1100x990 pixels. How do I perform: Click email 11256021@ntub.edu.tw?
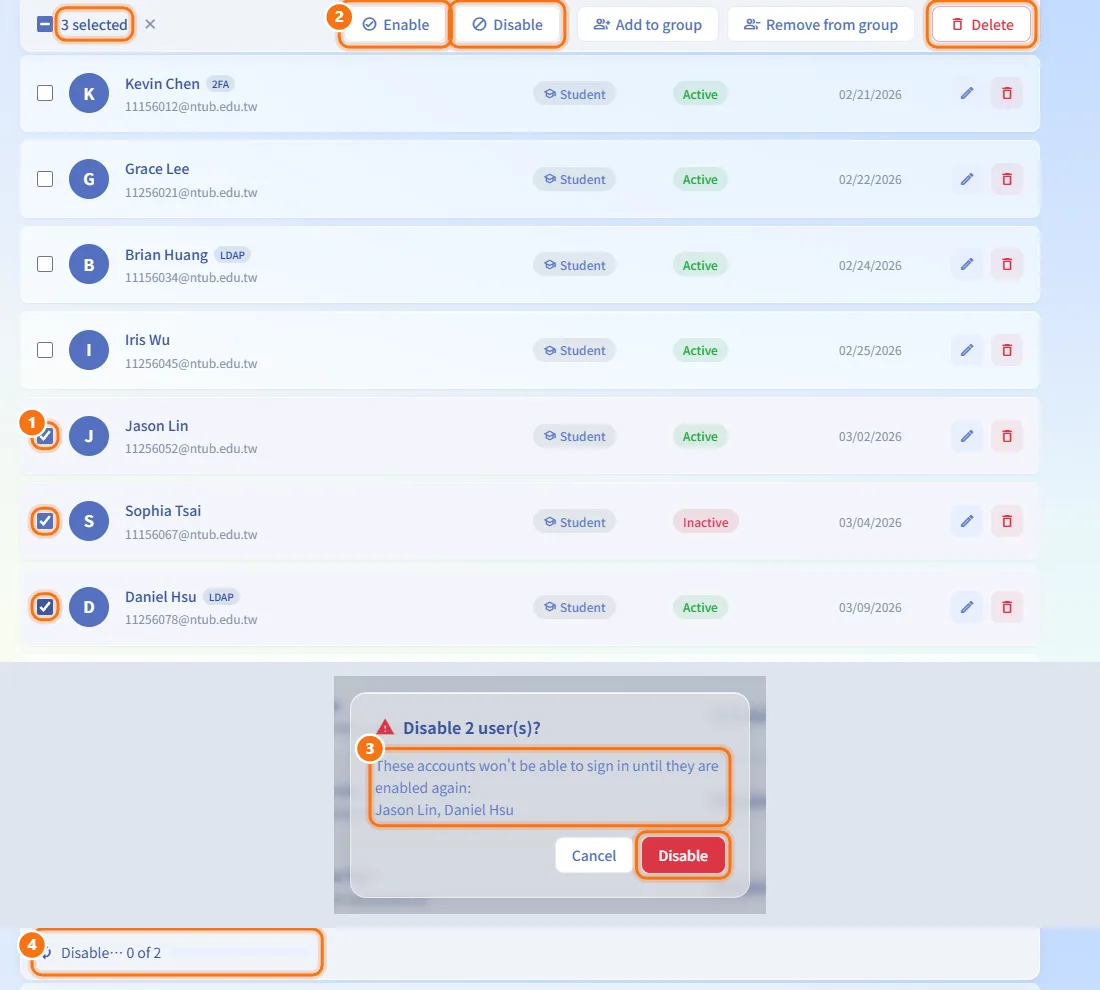(191, 192)
